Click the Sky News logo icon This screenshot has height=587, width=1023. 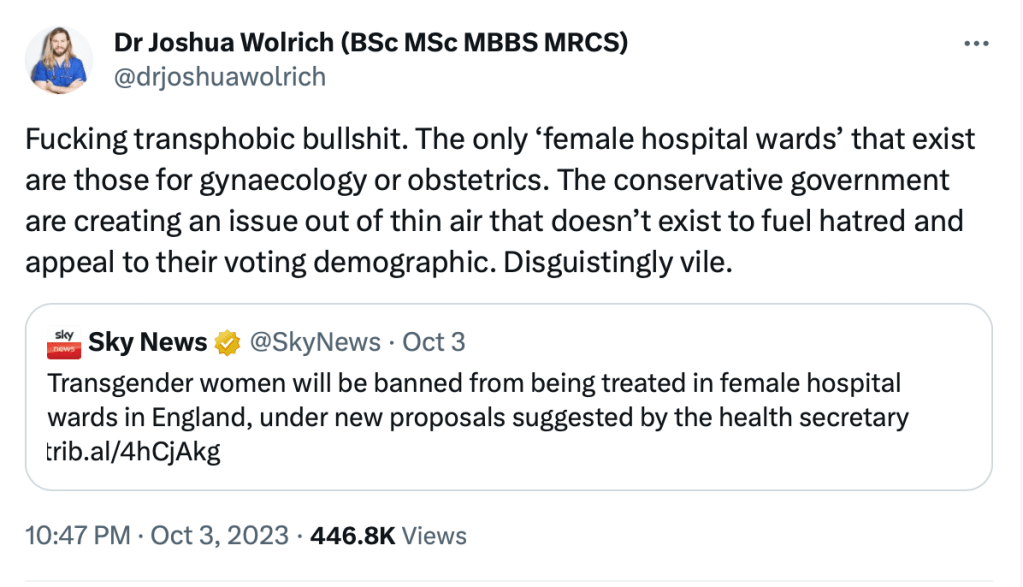pyautogui.click(x=63, y=343)
